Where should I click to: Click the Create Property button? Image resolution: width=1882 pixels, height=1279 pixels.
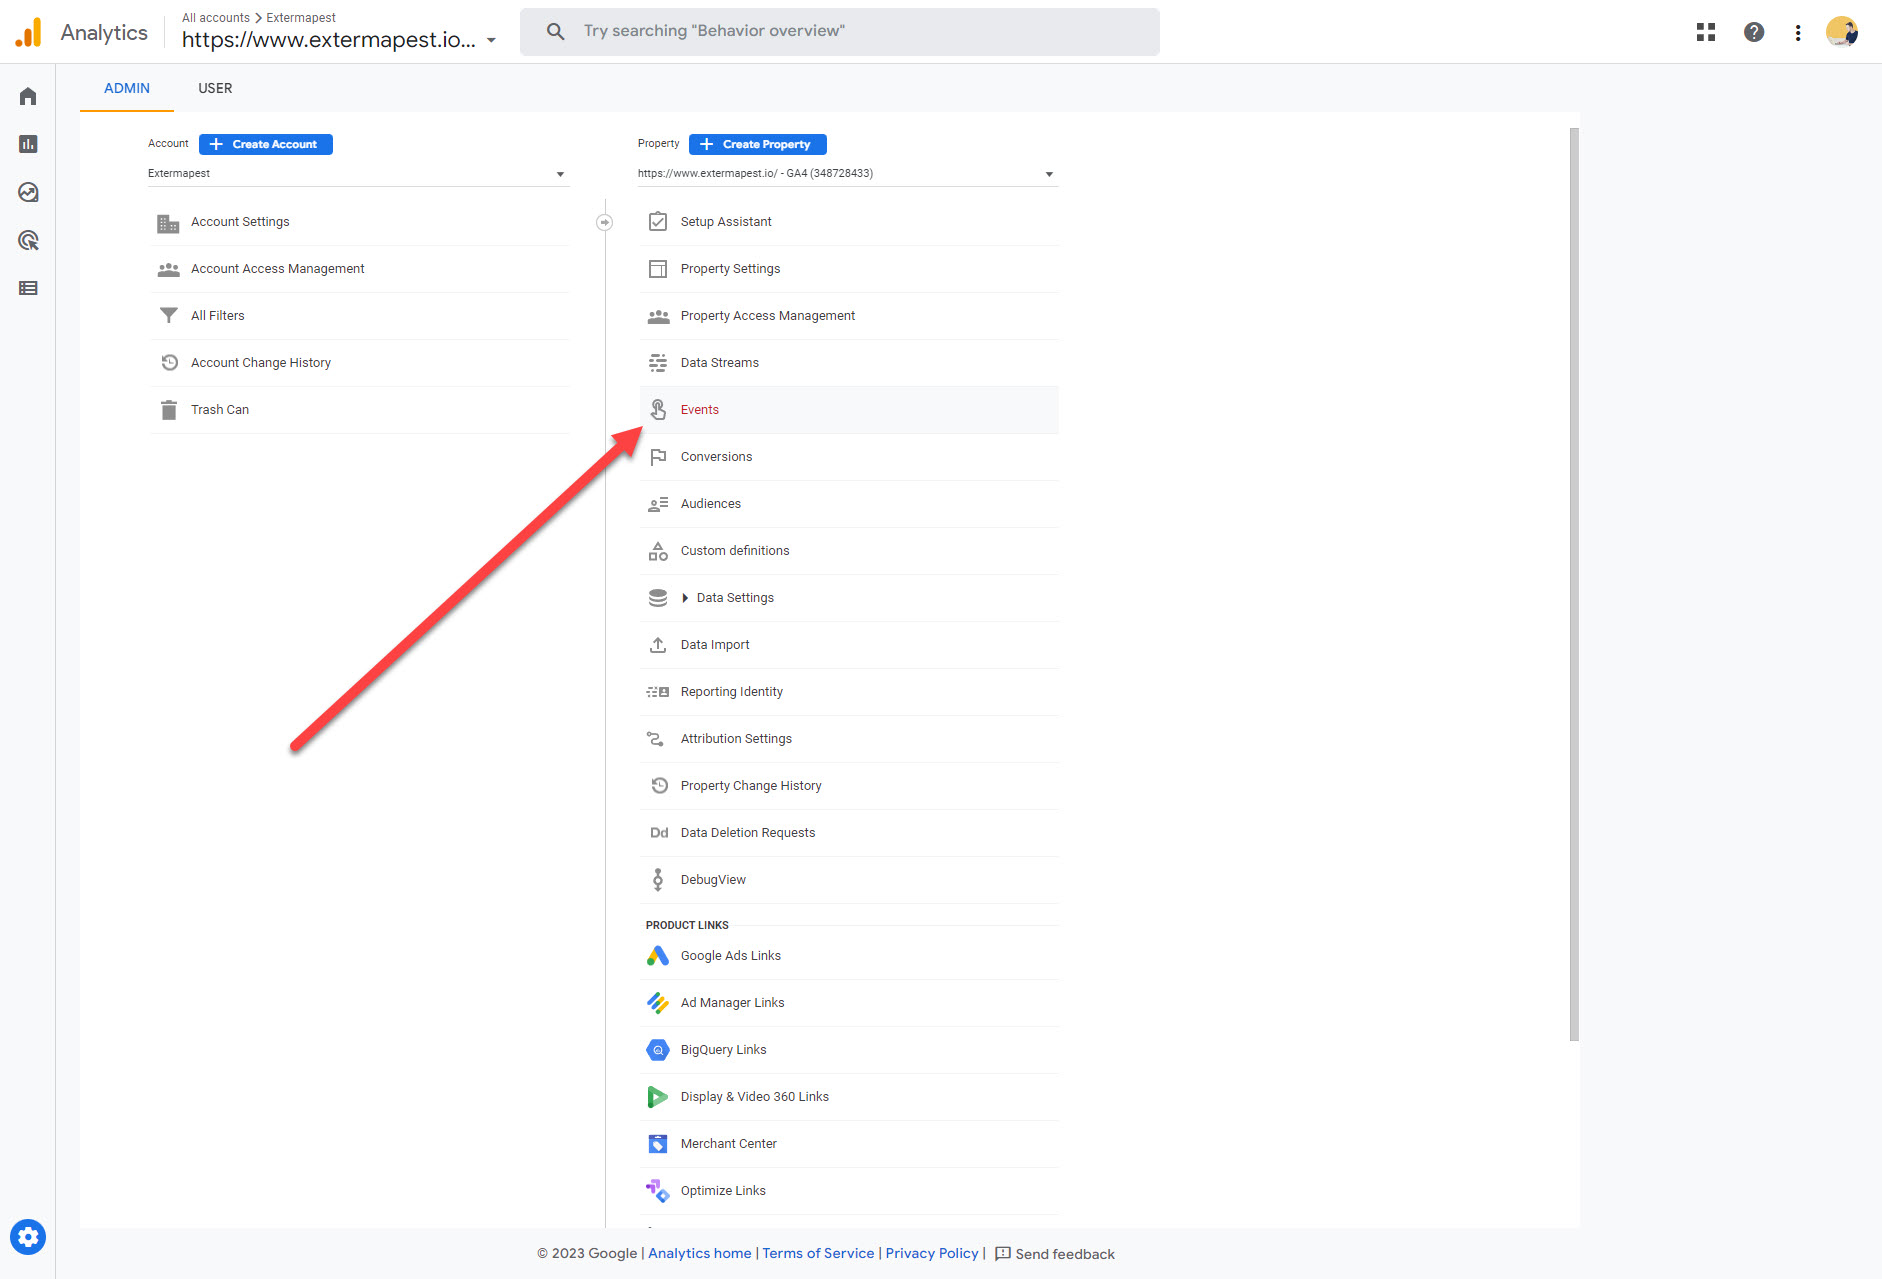click(x=757, y=144)
